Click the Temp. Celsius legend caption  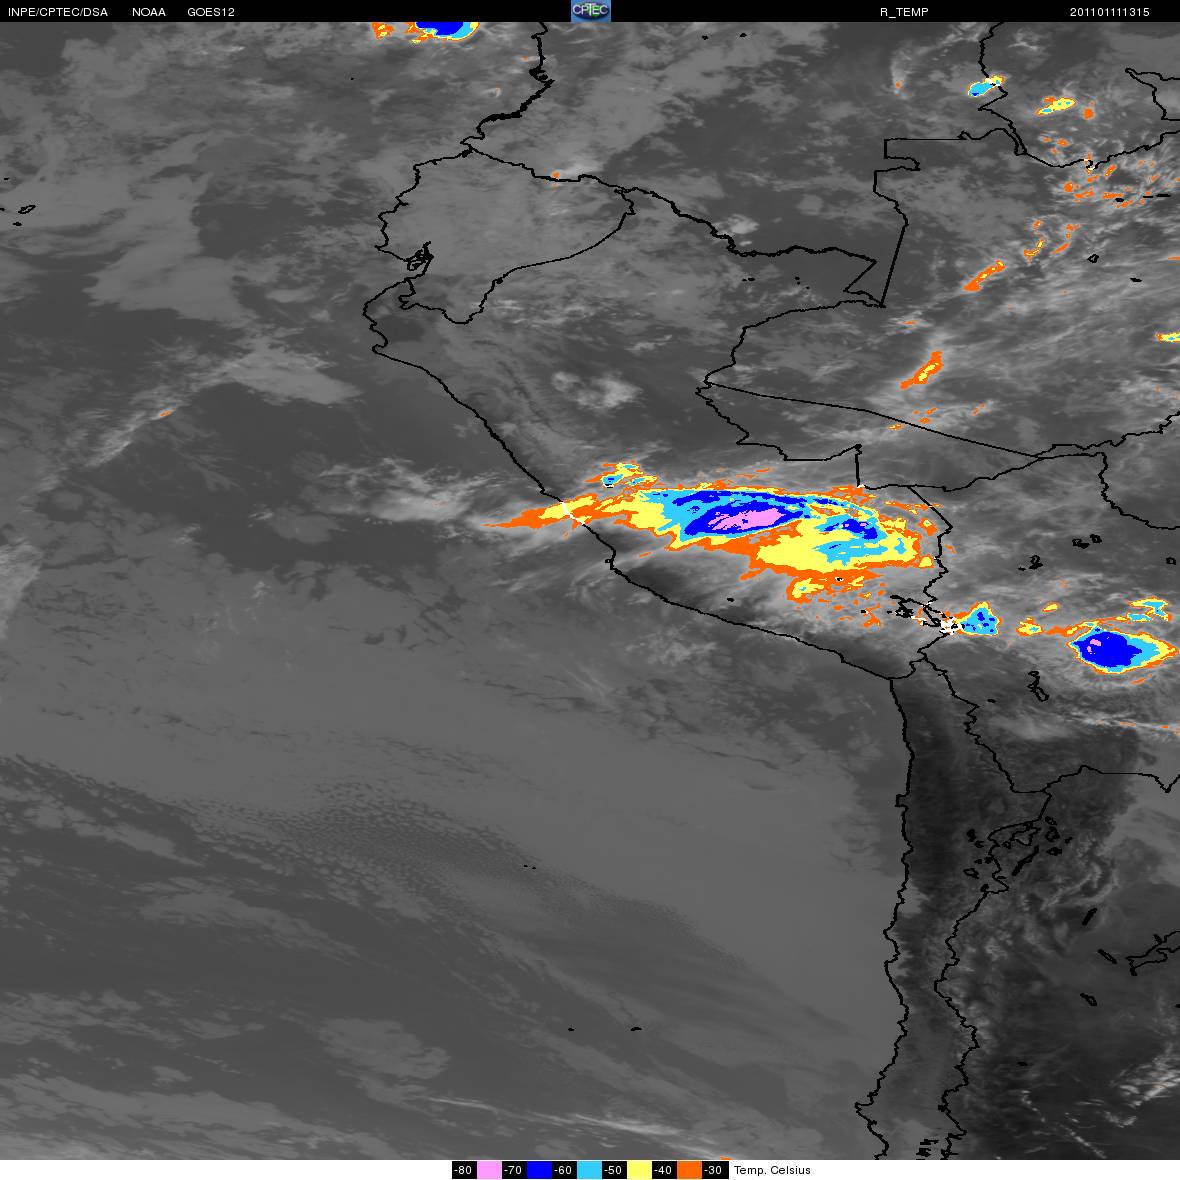coord(772,1170)
